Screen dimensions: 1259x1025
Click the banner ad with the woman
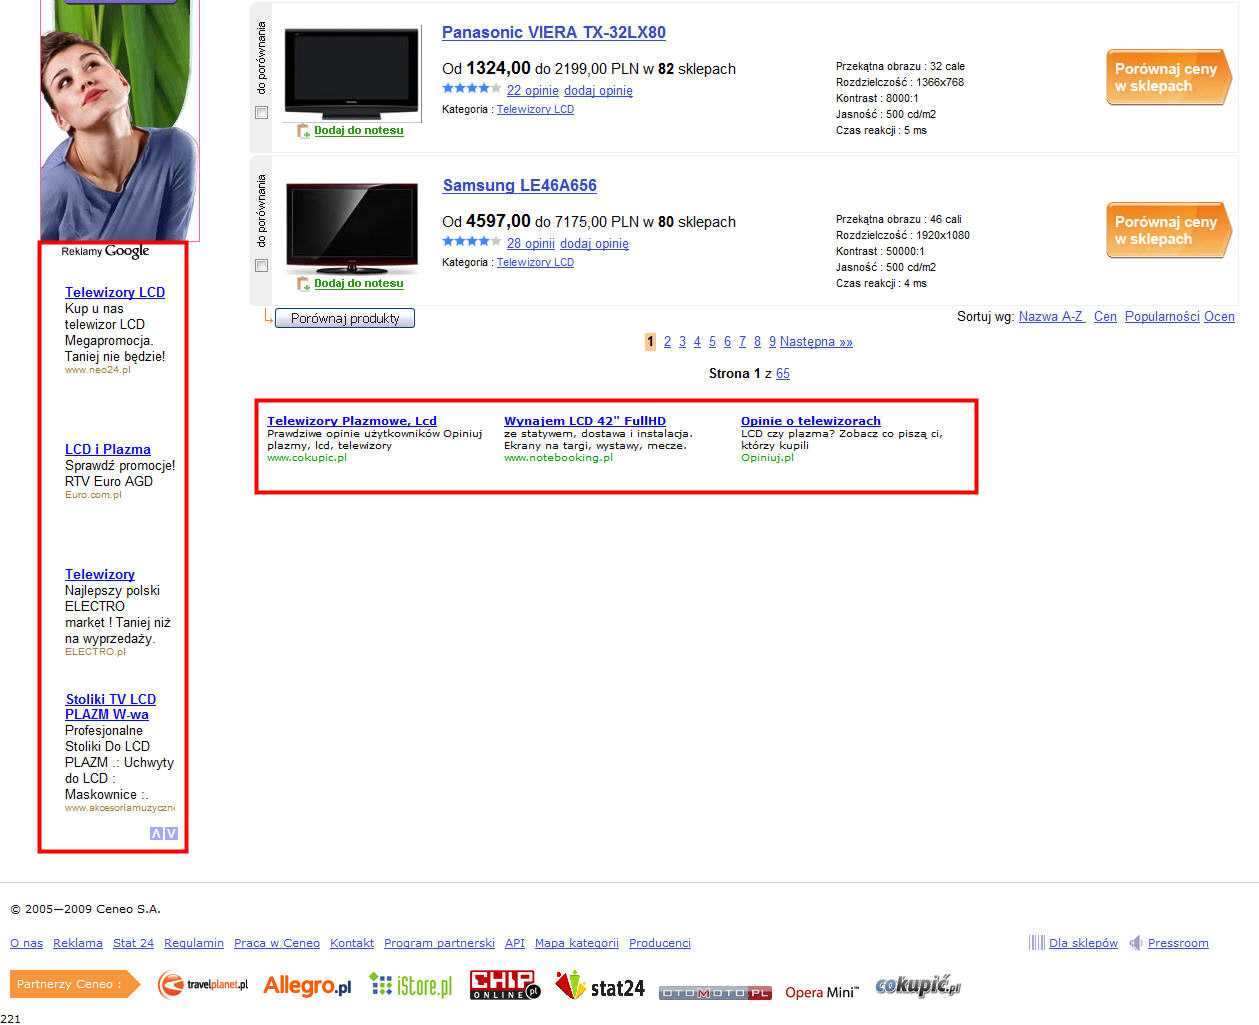click(120, 120)
